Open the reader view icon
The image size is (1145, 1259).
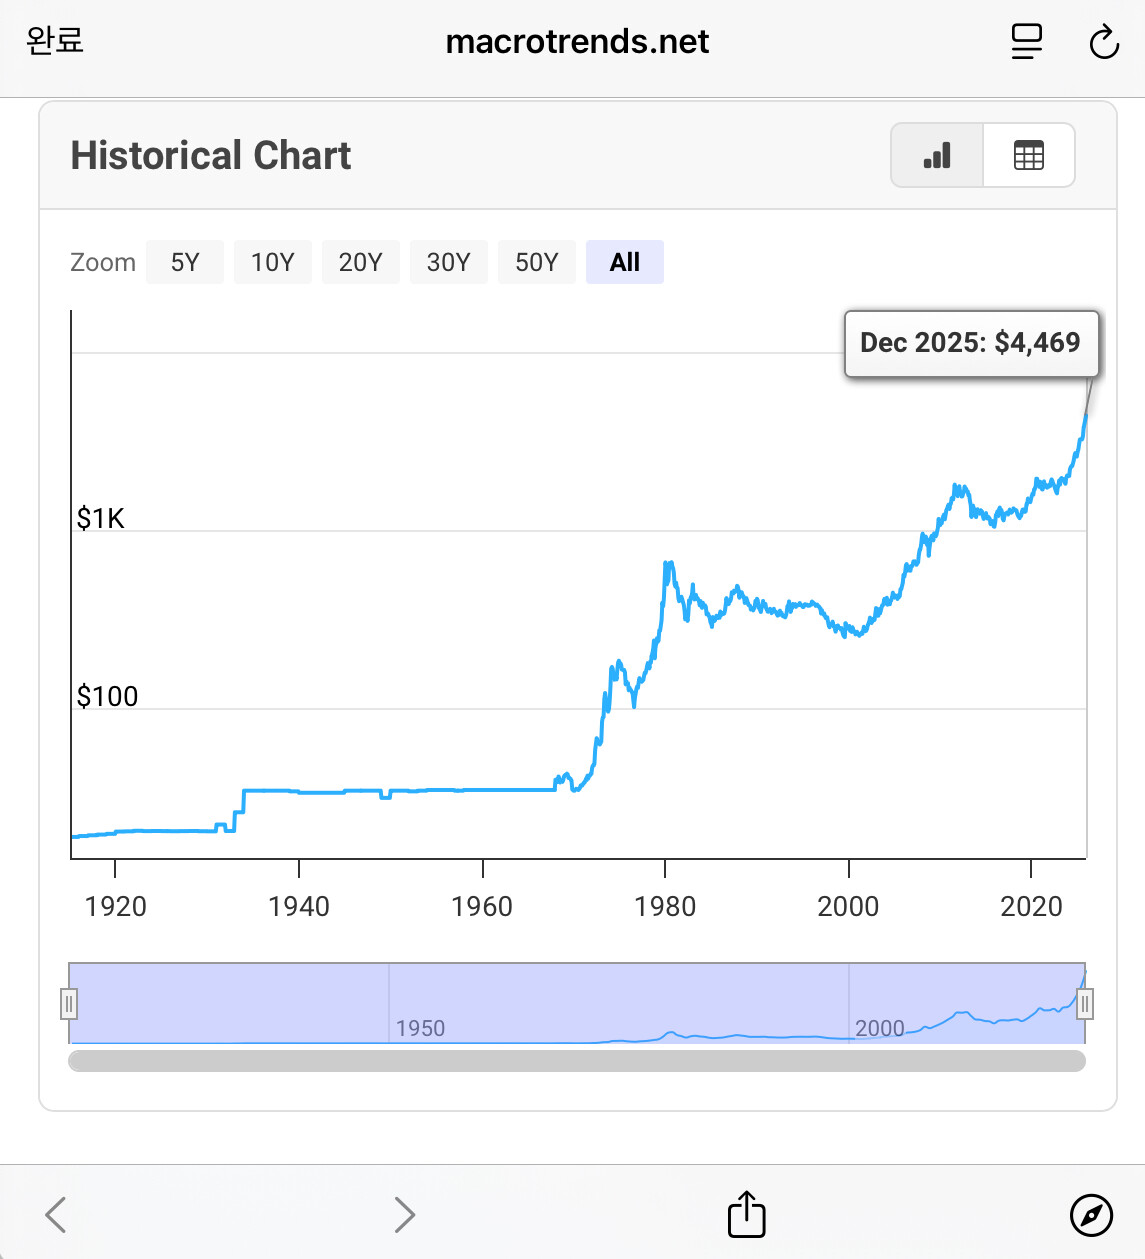[1026, 42]
